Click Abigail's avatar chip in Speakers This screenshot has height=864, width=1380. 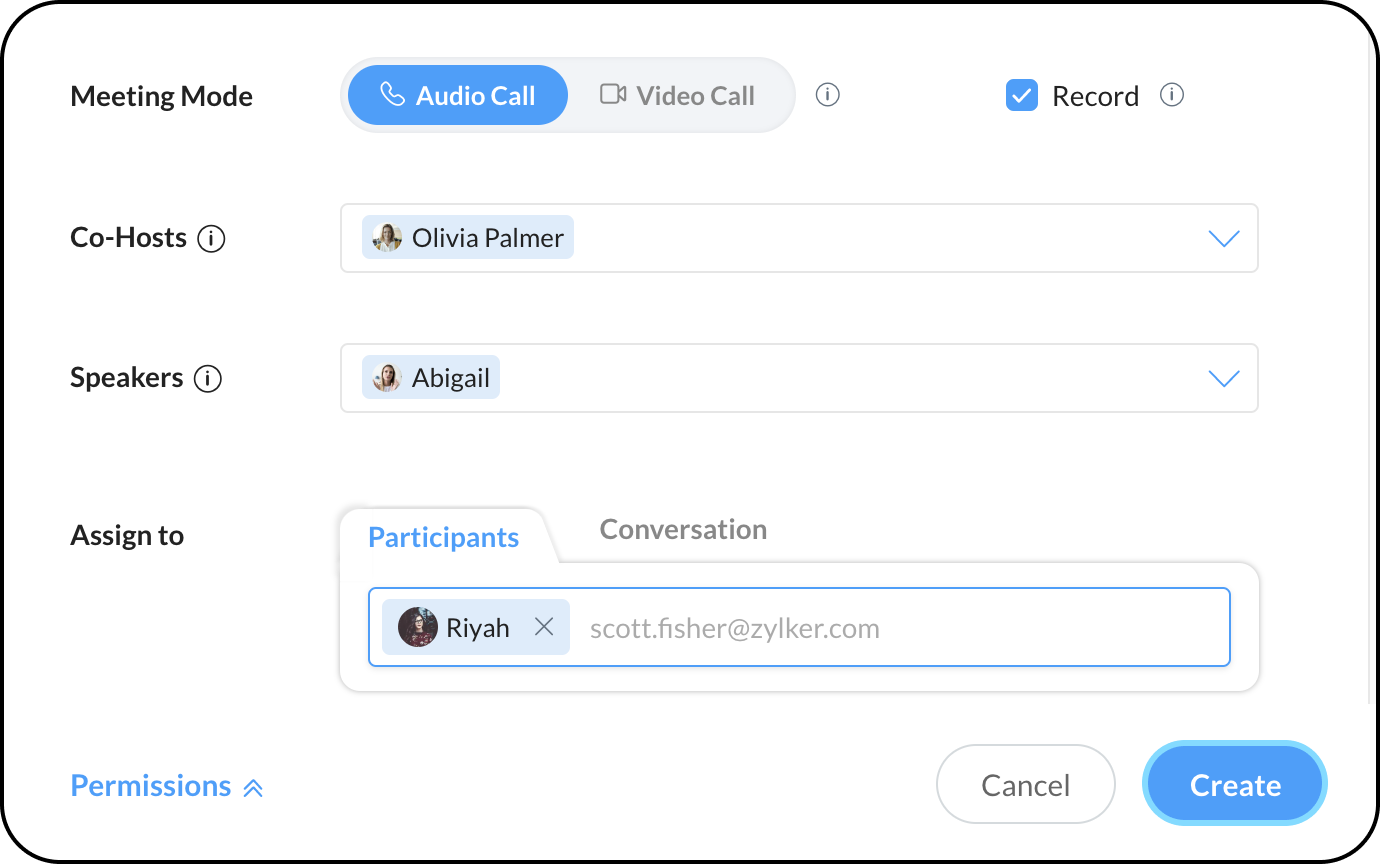click(x=387, y=379)
